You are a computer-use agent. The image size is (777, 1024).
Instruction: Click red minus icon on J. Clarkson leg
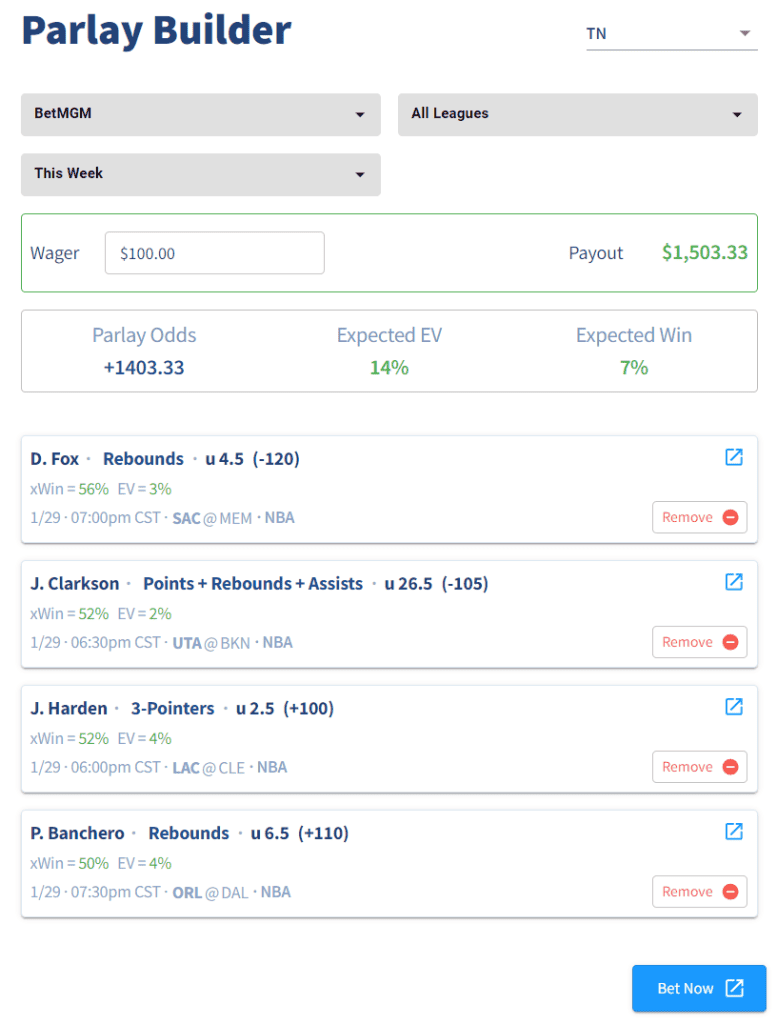point(730,642)
